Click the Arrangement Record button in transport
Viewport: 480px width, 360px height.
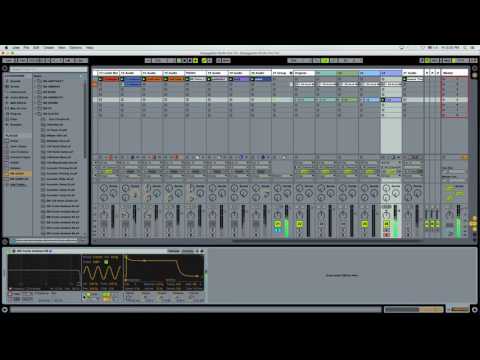(190, 60)
